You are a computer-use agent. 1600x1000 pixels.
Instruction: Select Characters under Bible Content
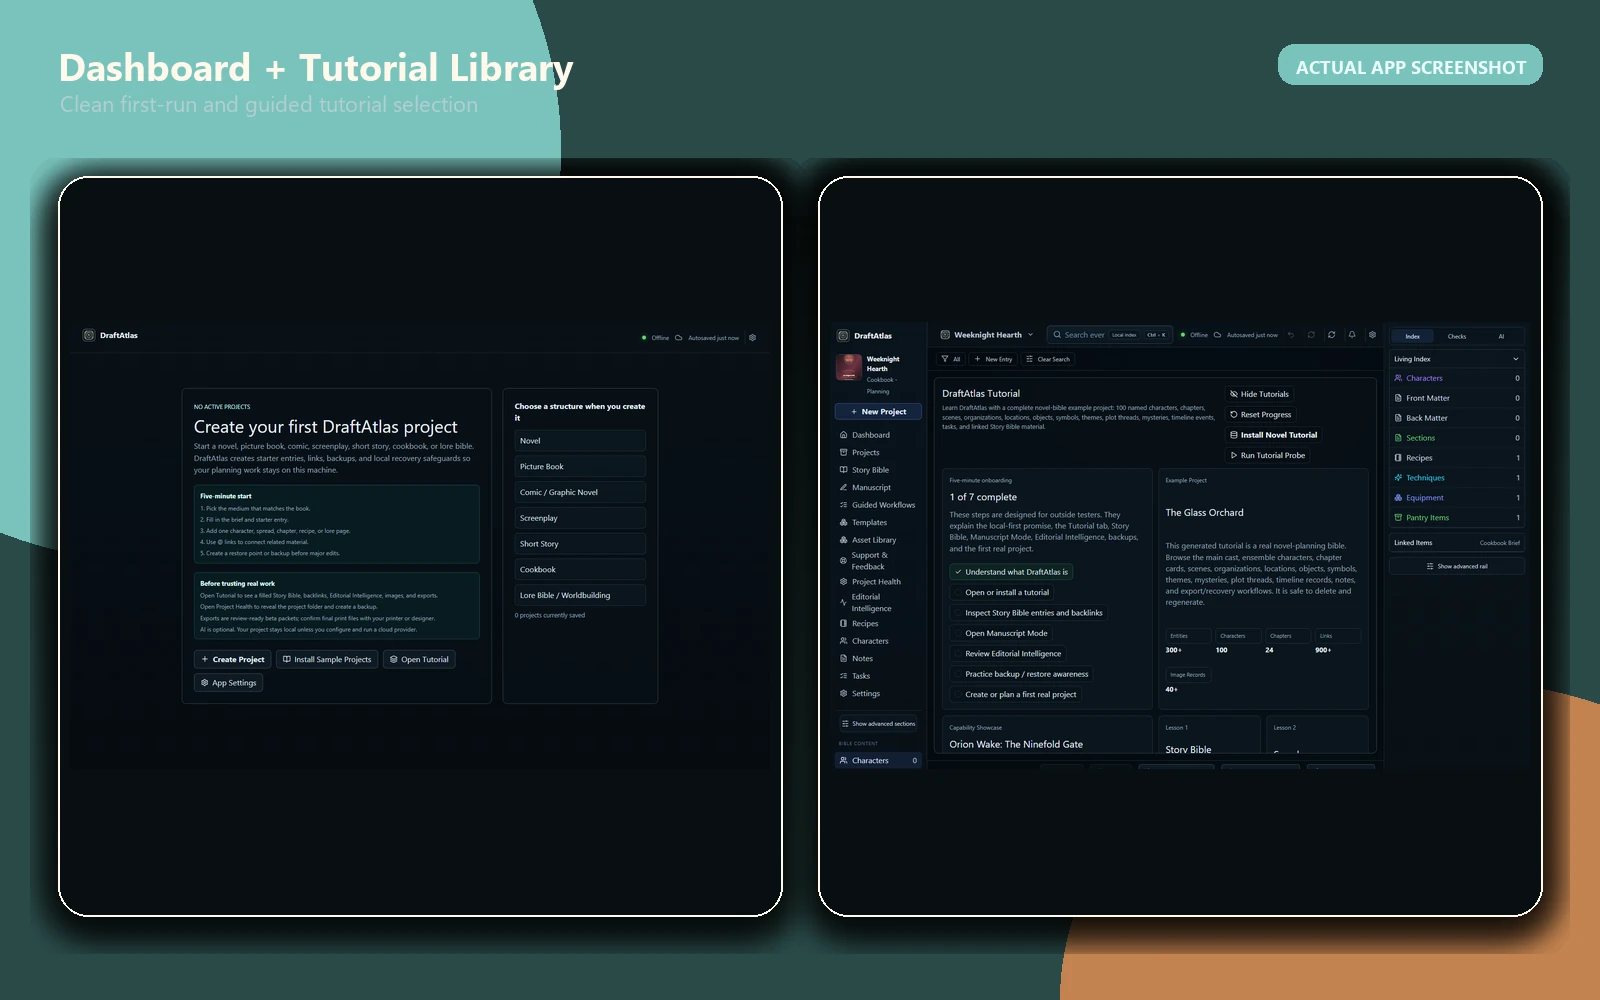point(878,760)
